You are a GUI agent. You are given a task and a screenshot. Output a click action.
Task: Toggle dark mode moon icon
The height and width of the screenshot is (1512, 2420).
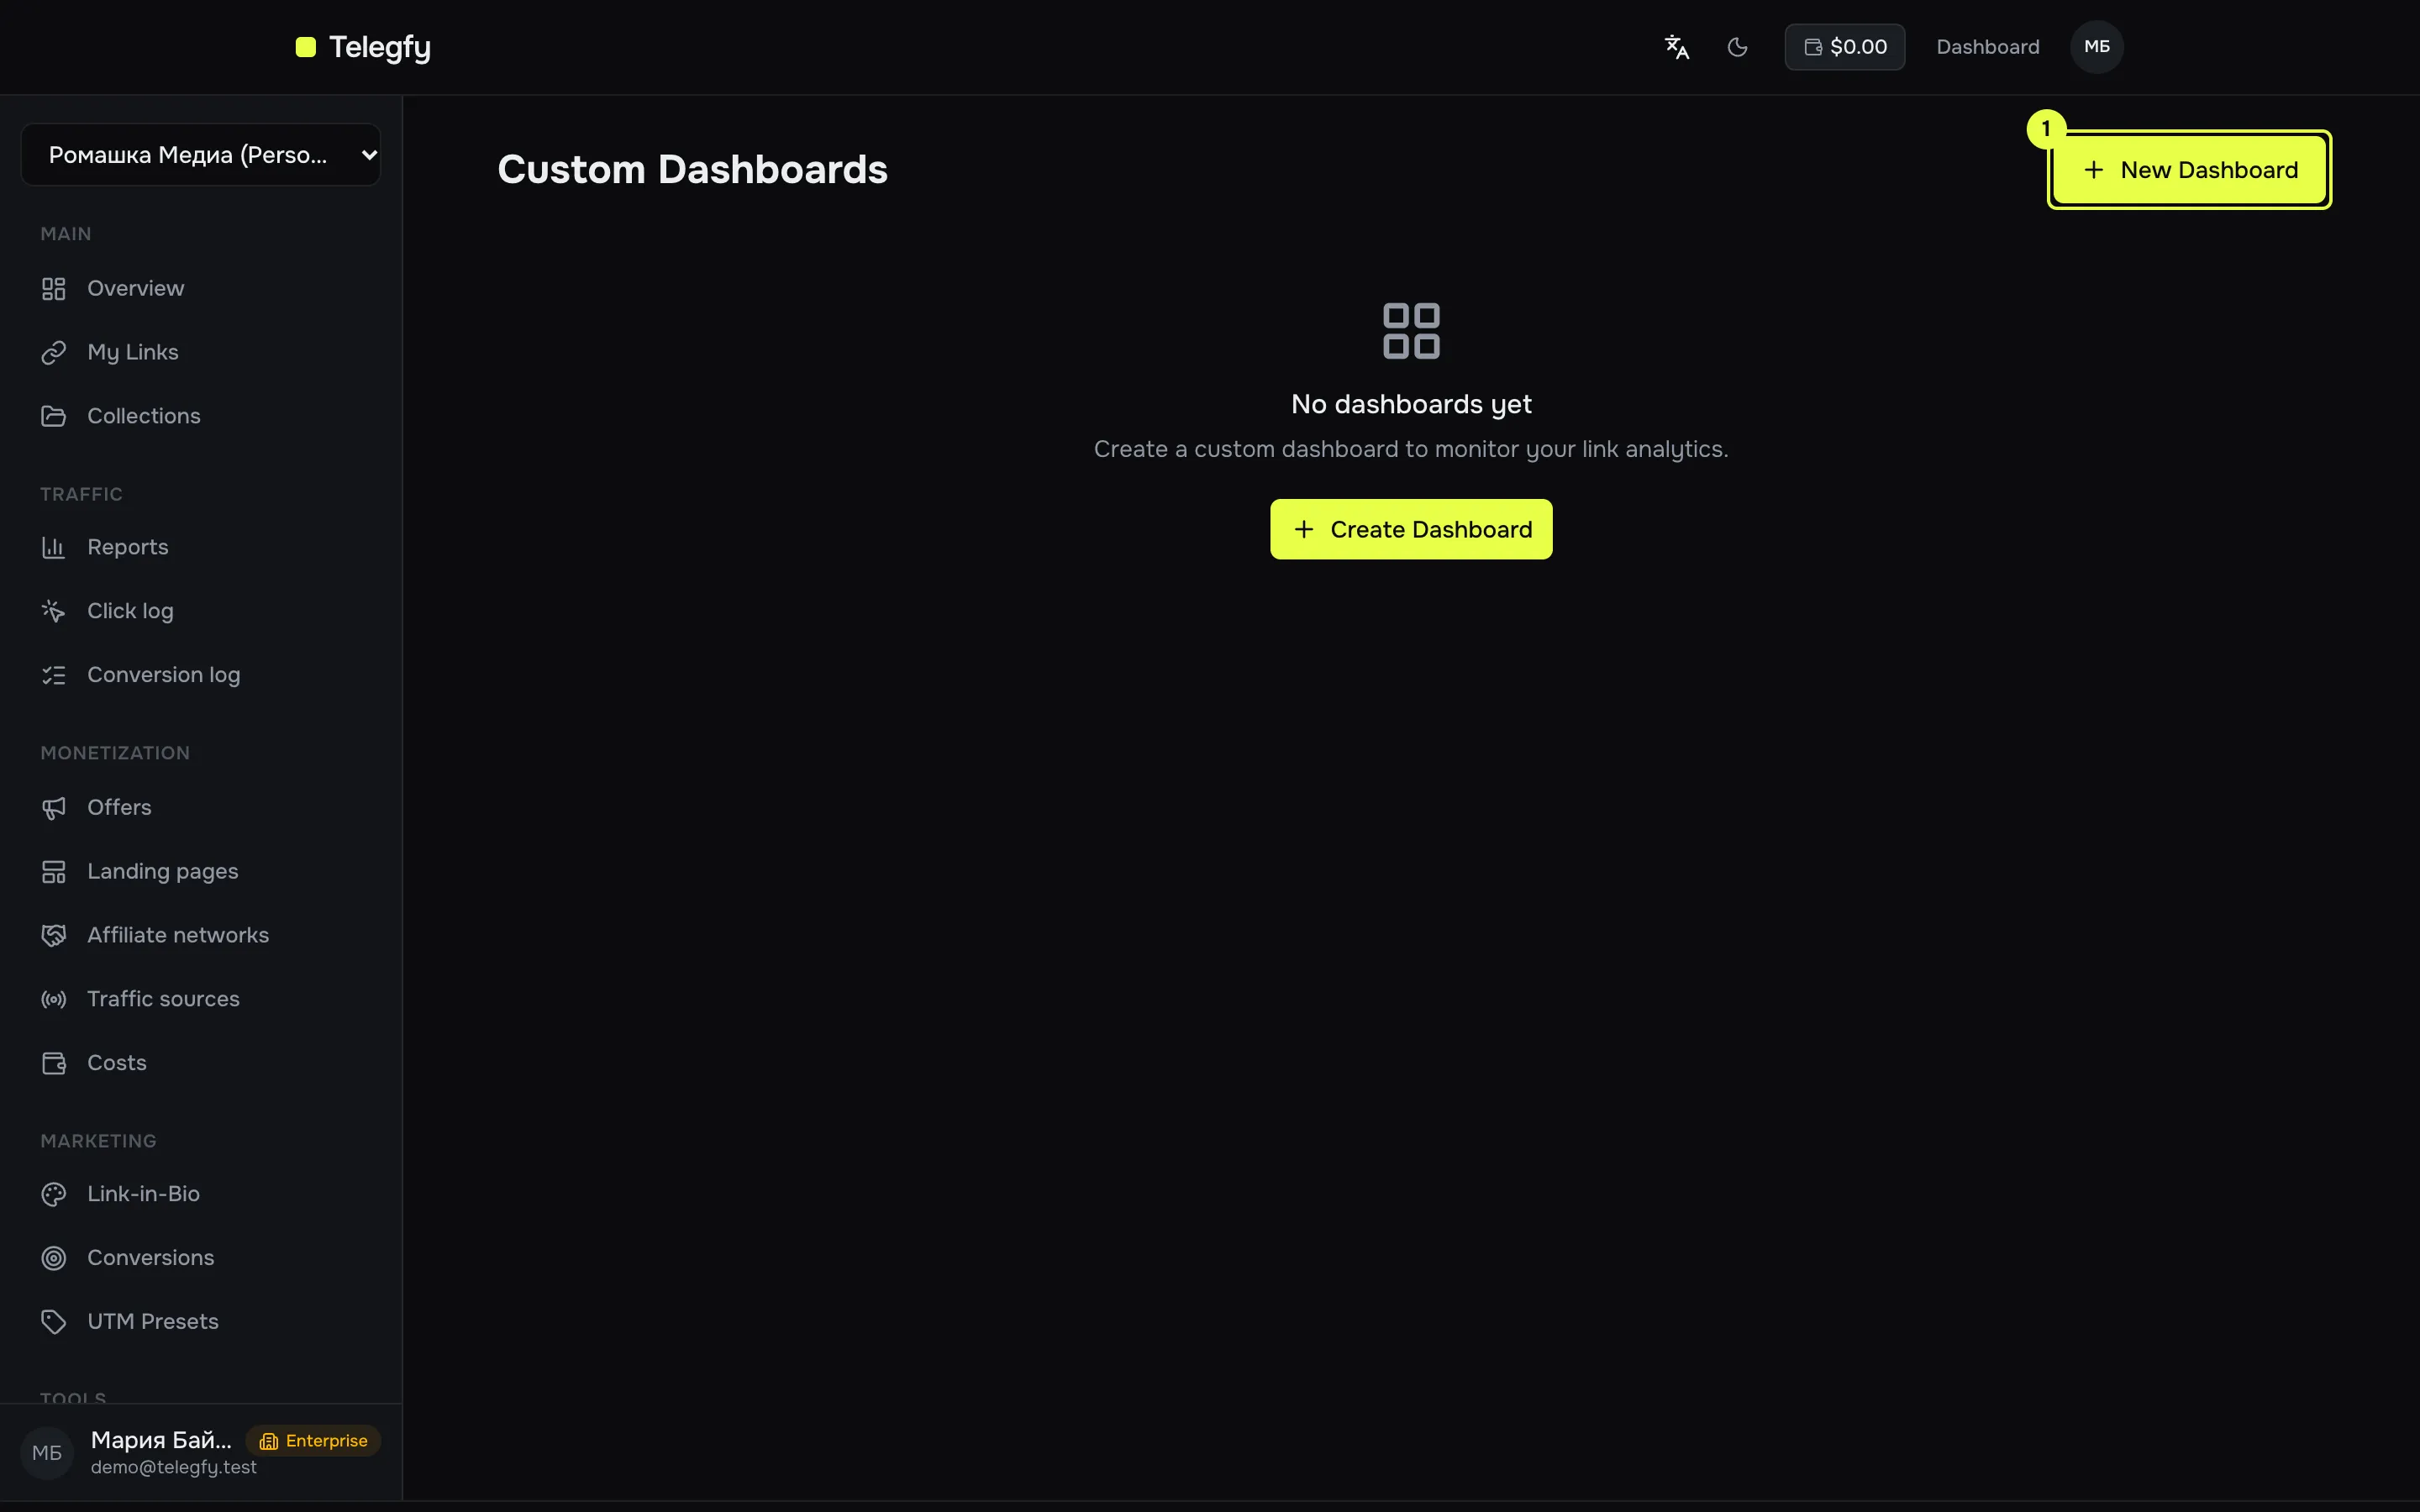[x=1738, y=47]
